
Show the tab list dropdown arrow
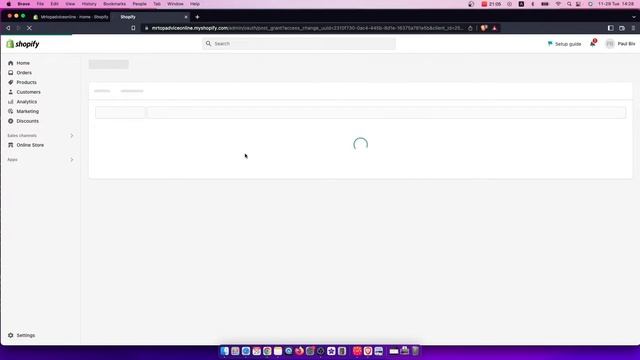coord(633,17)
